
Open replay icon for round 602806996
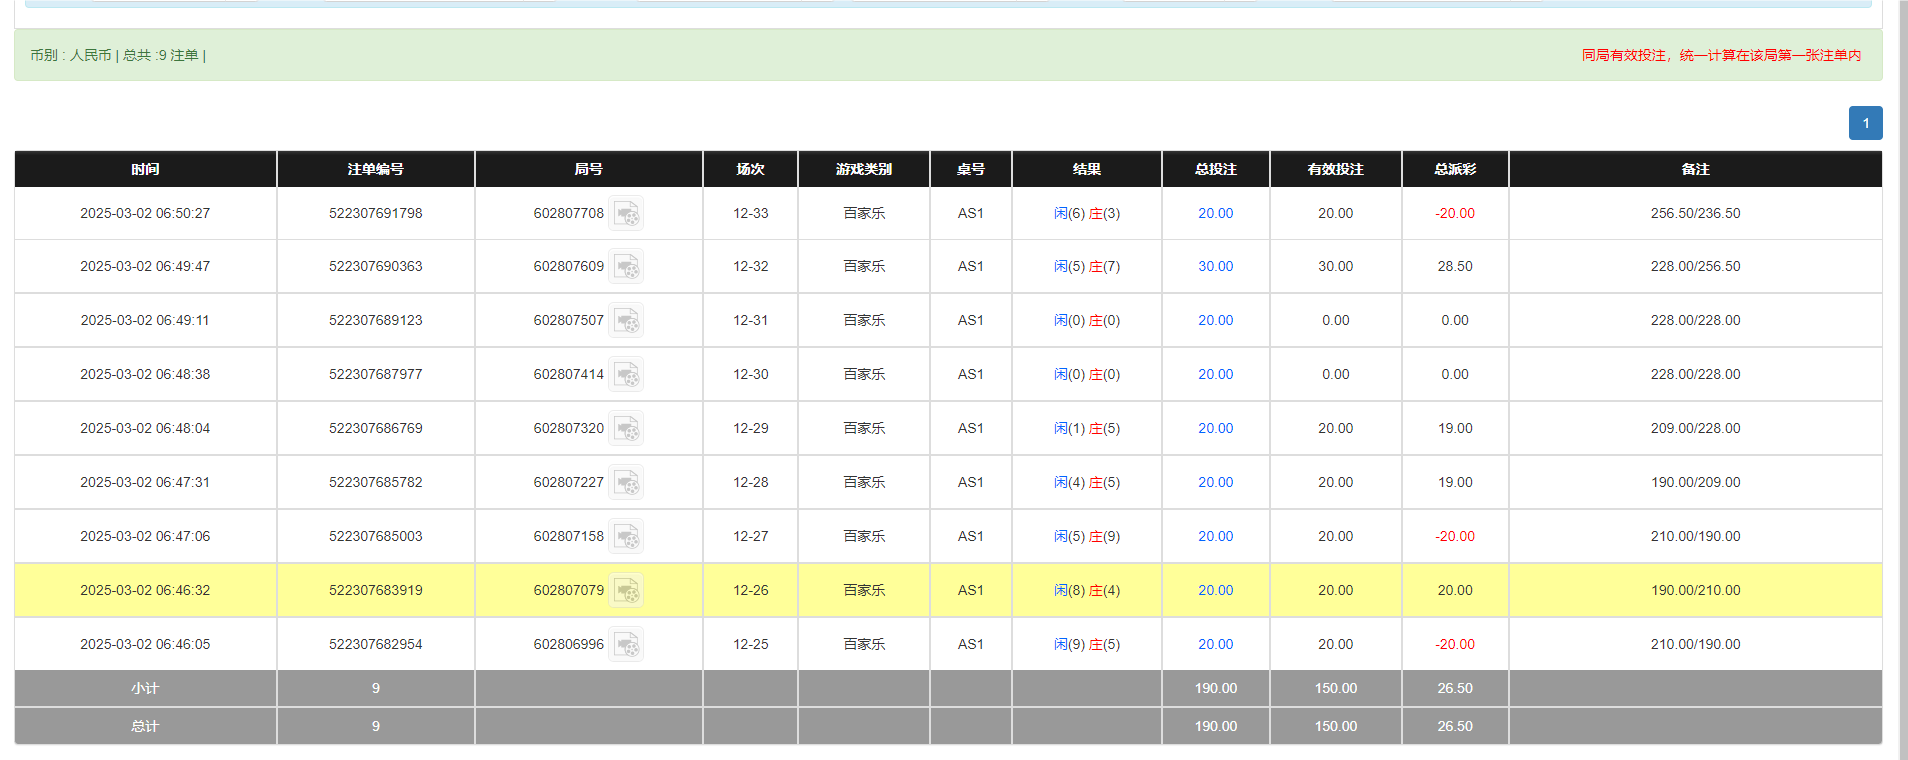pyautogui.click(x=626, y=645)
